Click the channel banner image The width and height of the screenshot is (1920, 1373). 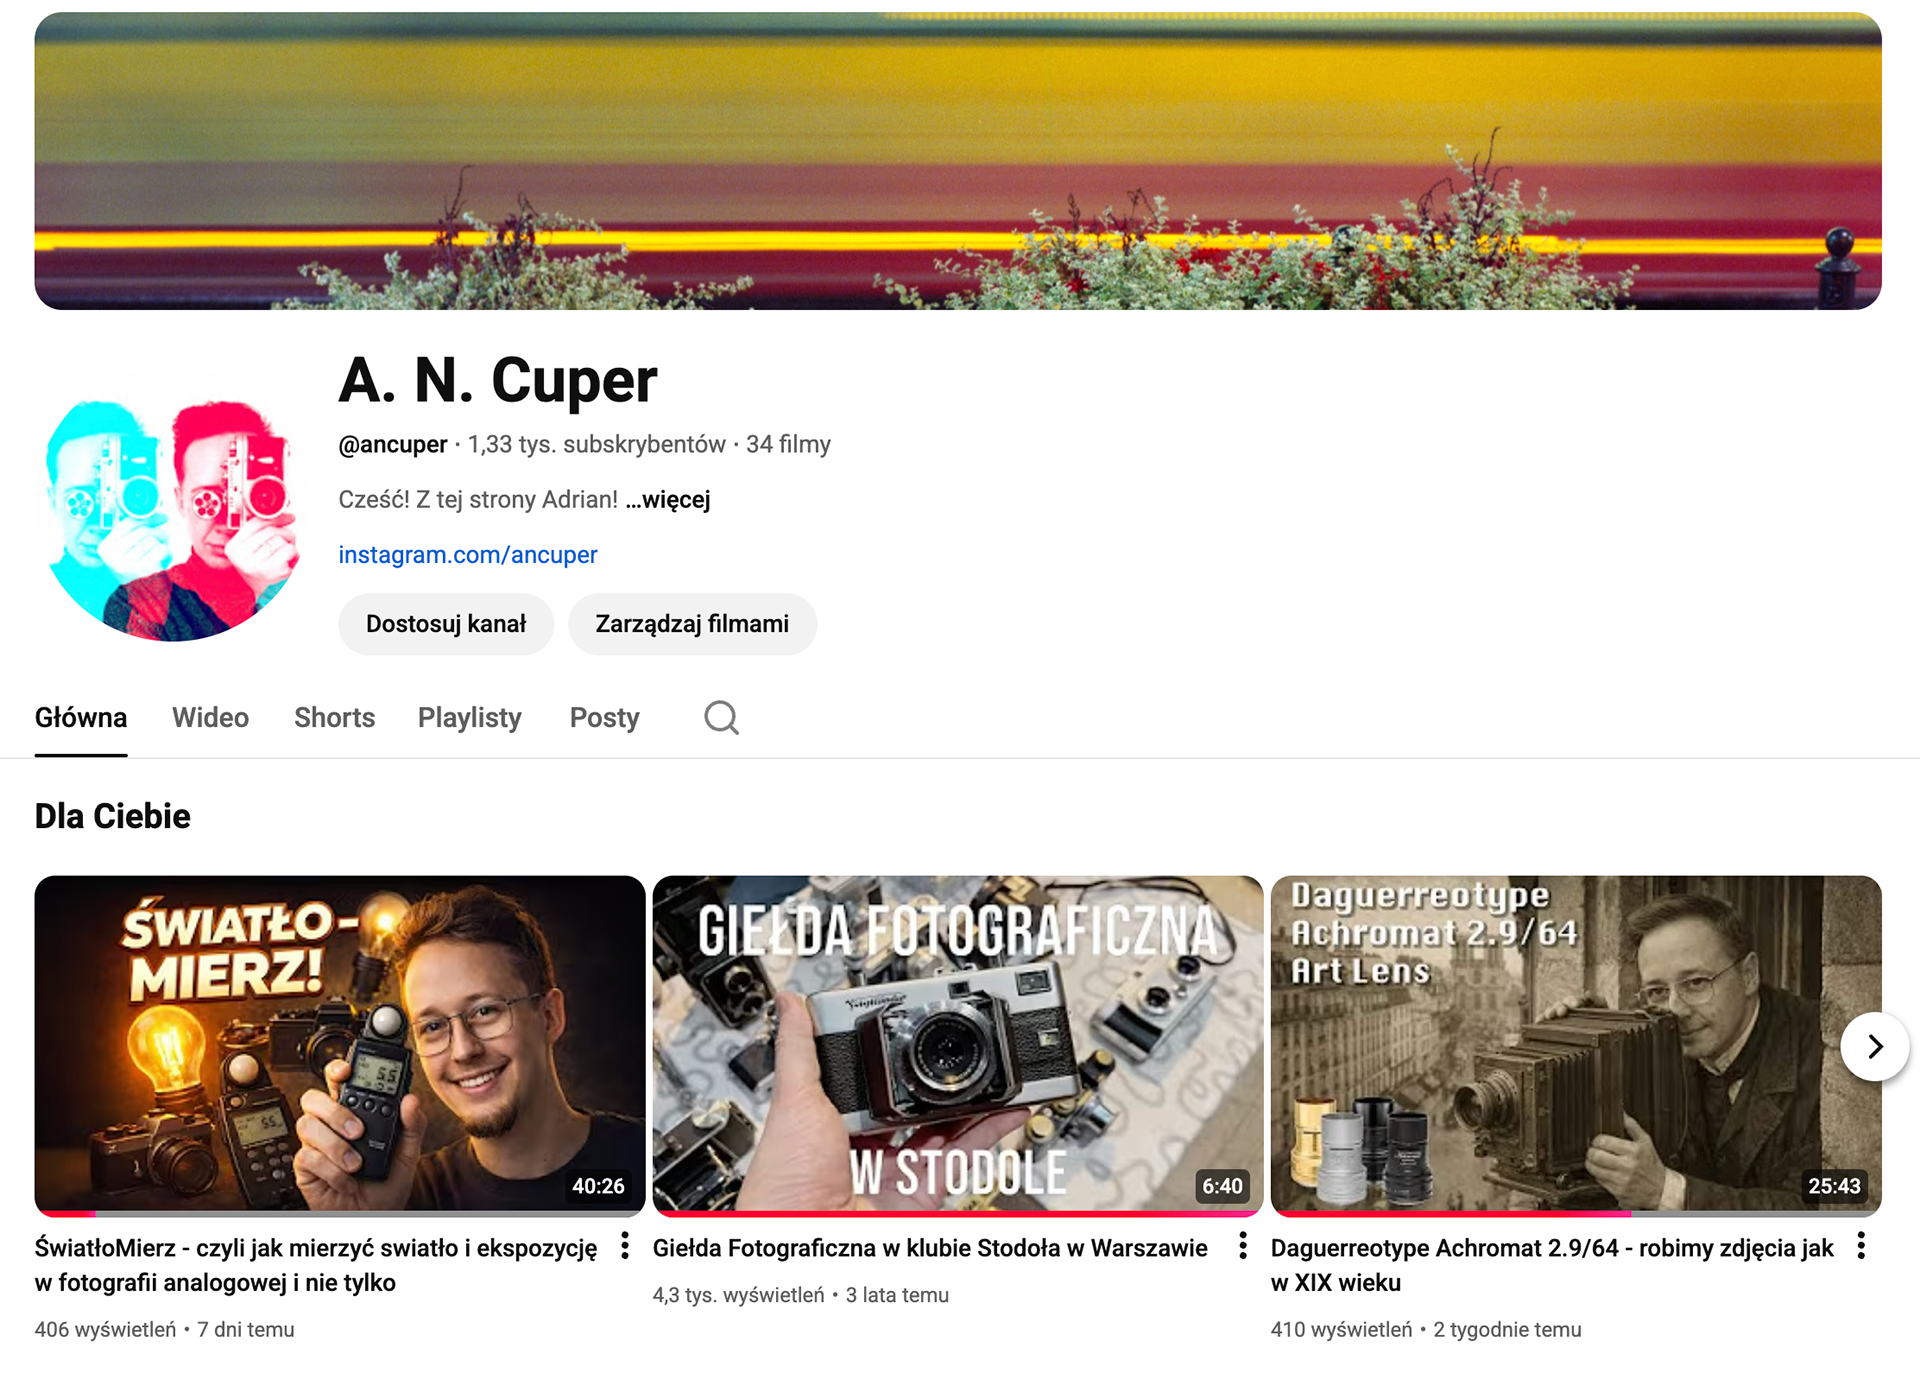957,161
